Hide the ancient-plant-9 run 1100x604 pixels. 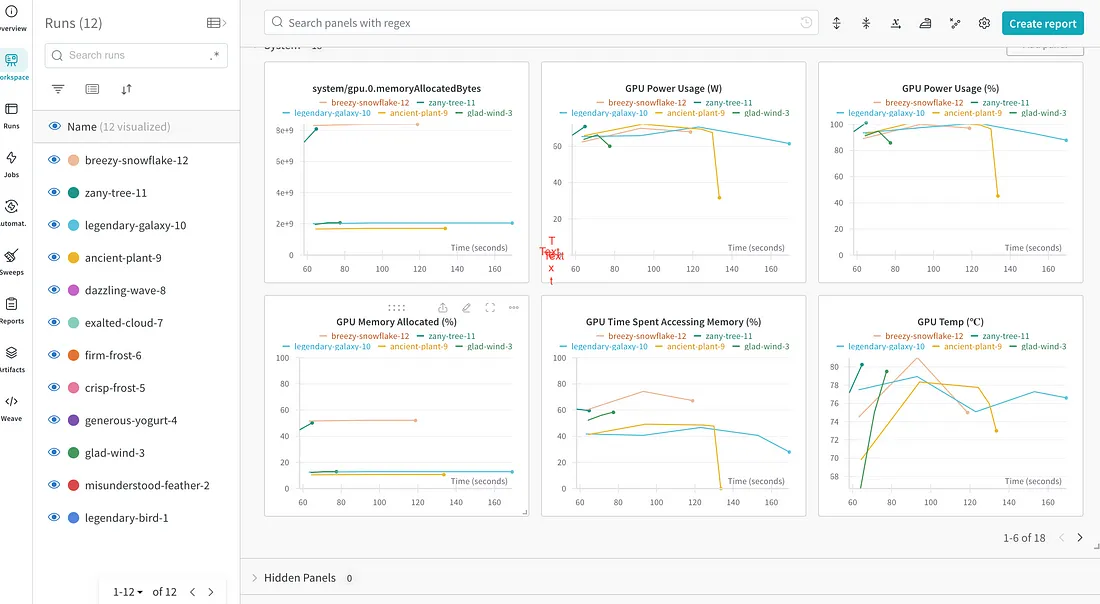(54, 257)
